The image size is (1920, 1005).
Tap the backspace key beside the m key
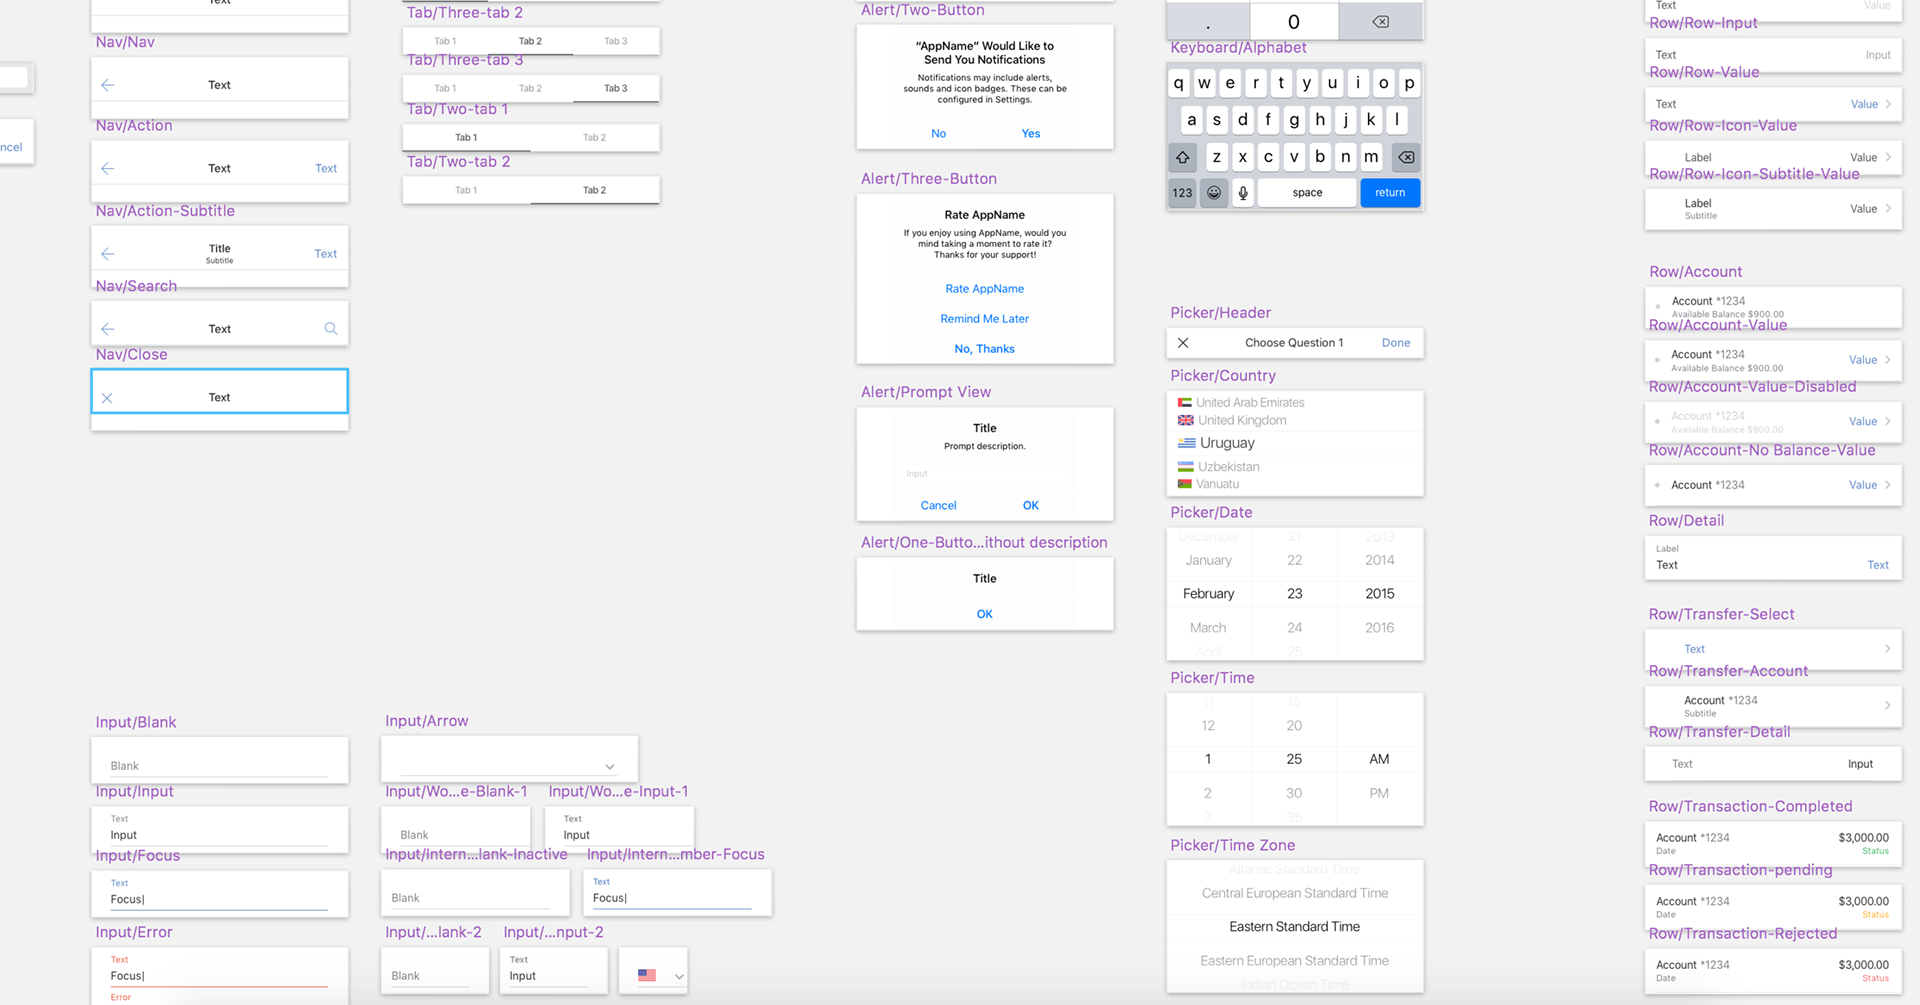pyautogui.click(x=1406, y=157)
